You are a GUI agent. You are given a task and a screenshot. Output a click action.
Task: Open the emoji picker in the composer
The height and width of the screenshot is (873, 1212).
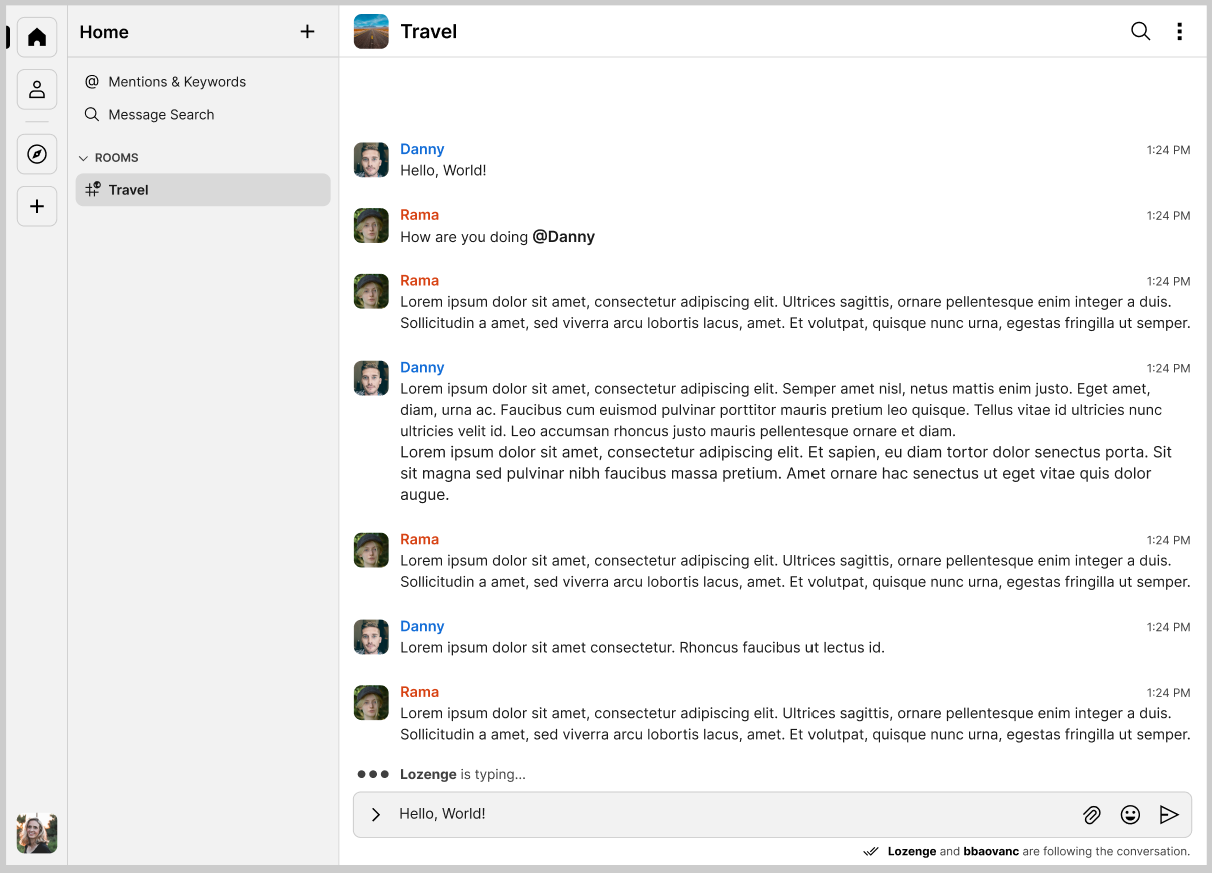coord(1130,815)
